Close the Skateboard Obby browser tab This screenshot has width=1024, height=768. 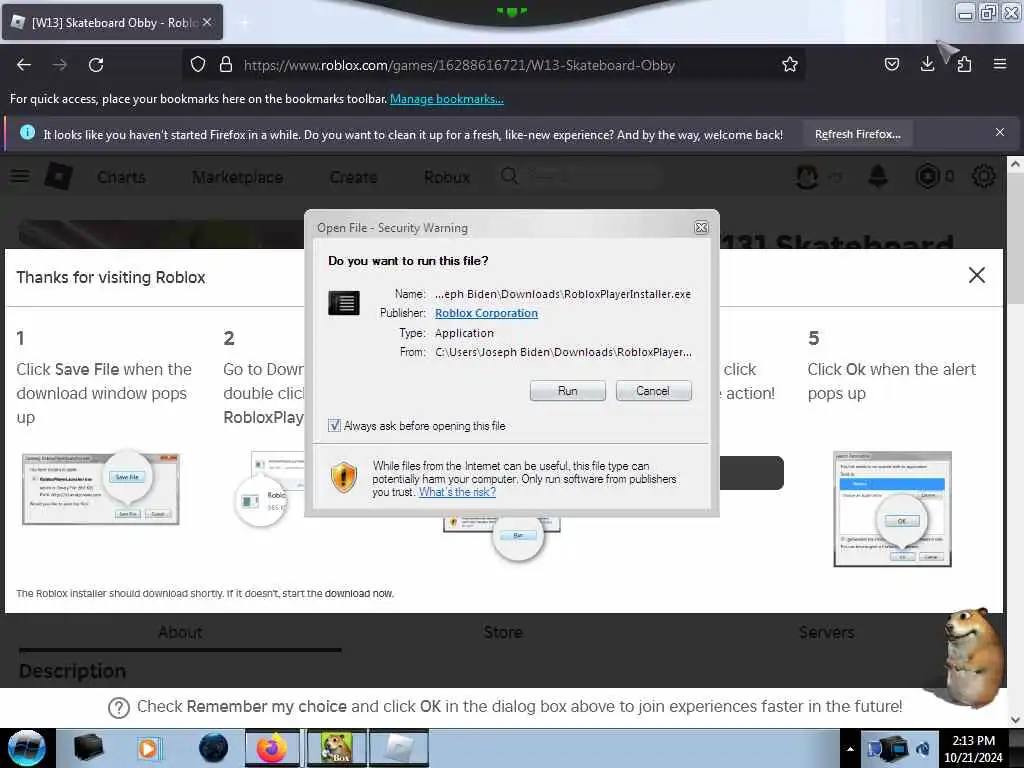pyautogui.click(x=207, y=22)
